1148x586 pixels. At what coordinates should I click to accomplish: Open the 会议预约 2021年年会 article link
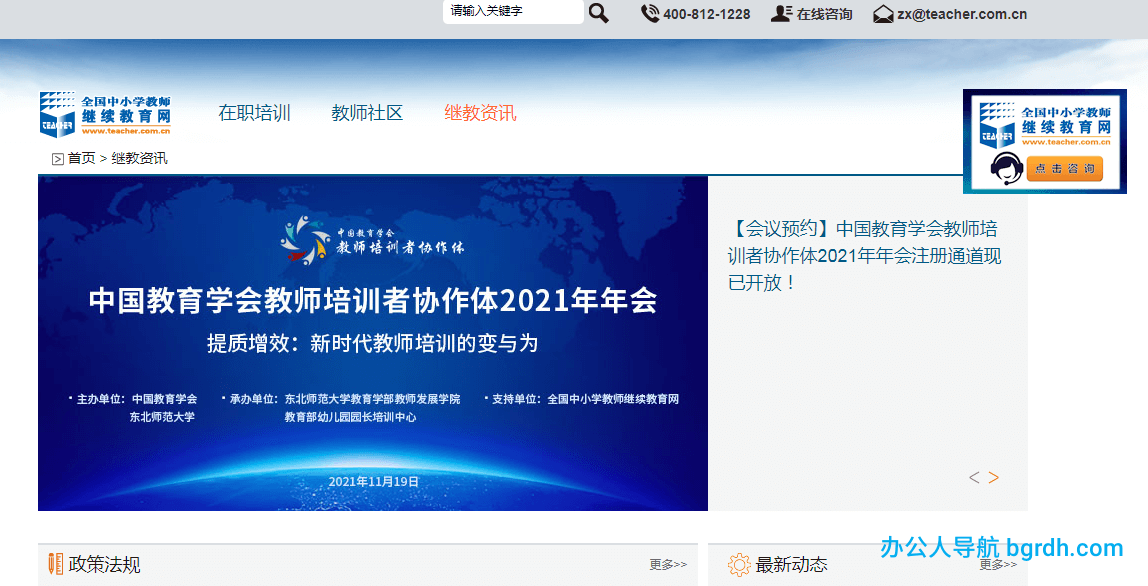click(x=864, y=255)
